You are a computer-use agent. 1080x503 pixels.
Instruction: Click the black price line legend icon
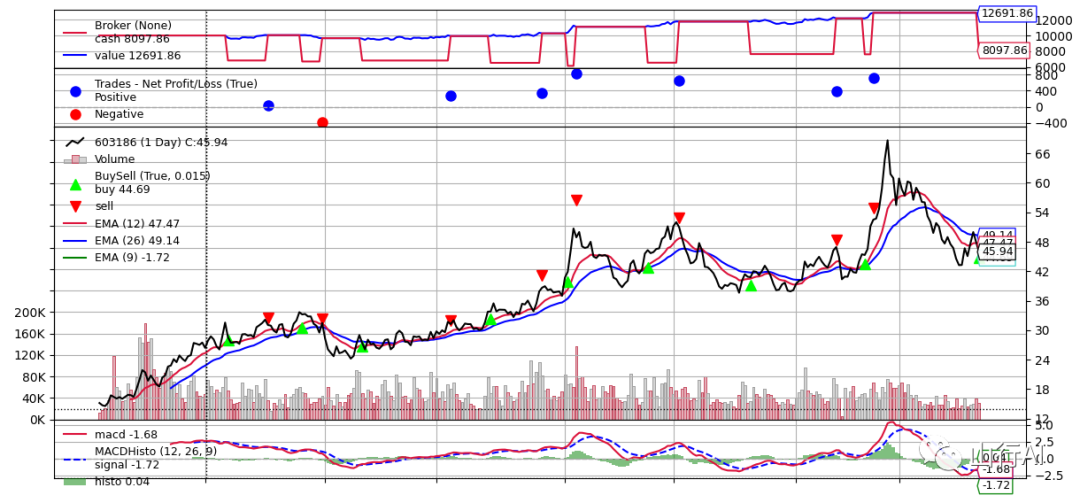(75, 142)
